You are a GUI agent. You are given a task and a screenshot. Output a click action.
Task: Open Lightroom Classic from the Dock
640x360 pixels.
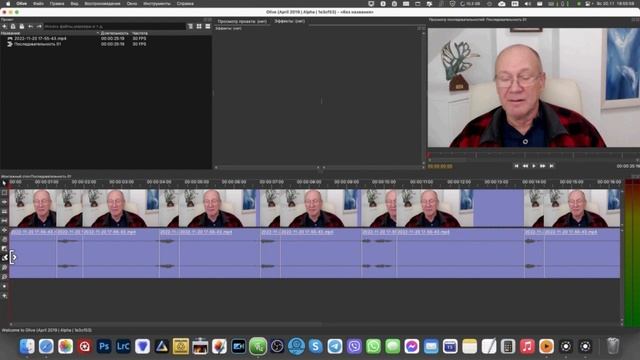pos(123,346)
